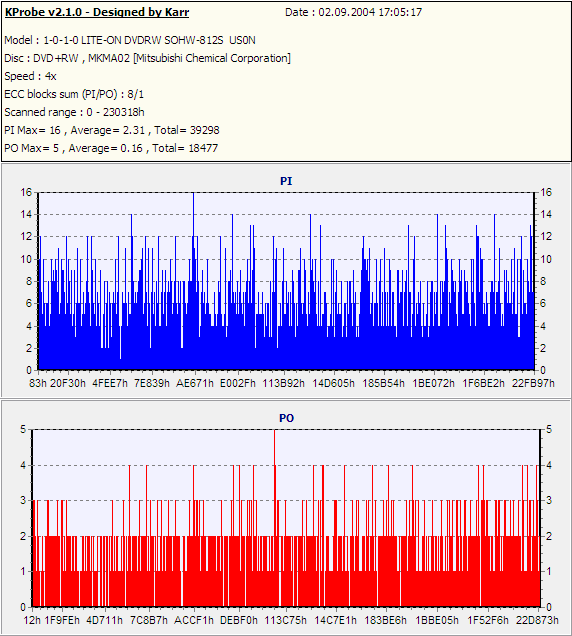This screenshot has height=636, width=572.
Task: Click the DEBF0h axis label in PO chart
Action: pyautogui.click(x=239, y=620)
